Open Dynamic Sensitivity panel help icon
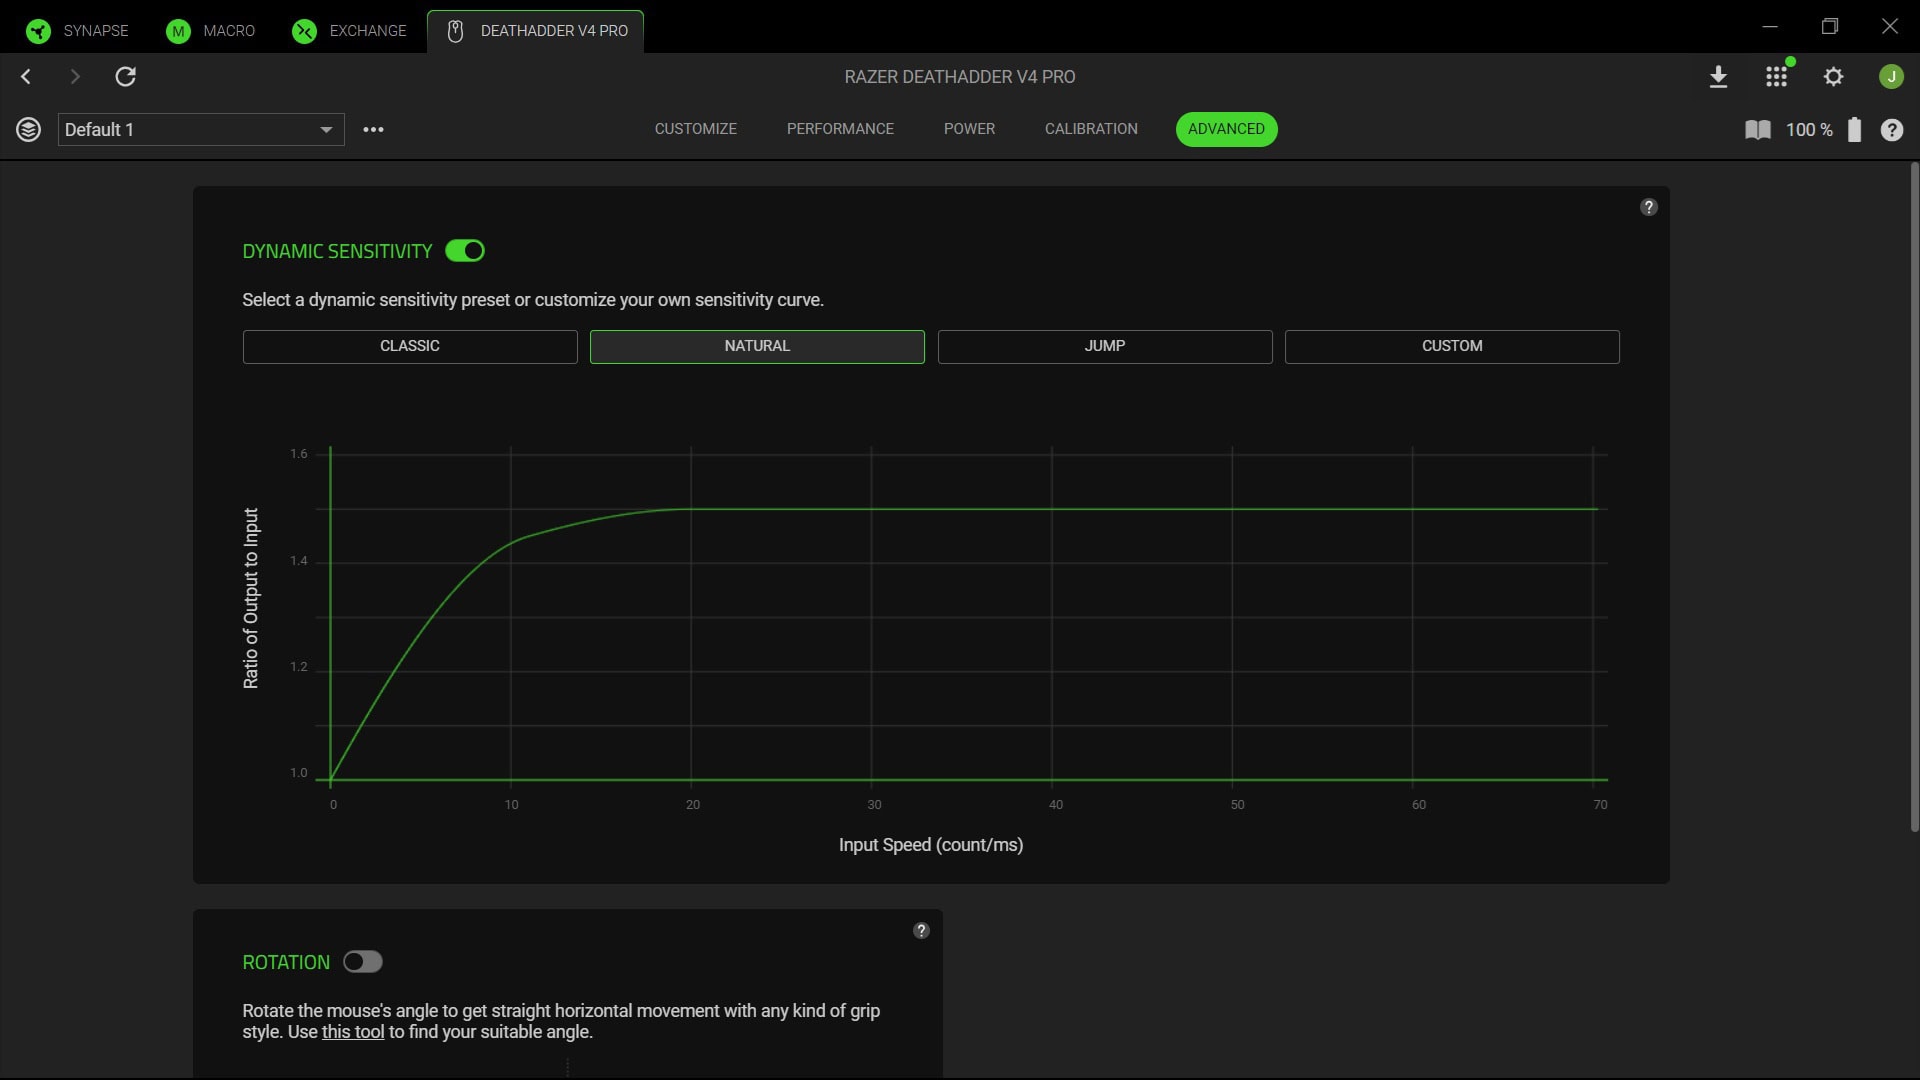The image size is (1920, 1080). [1649, 207]
